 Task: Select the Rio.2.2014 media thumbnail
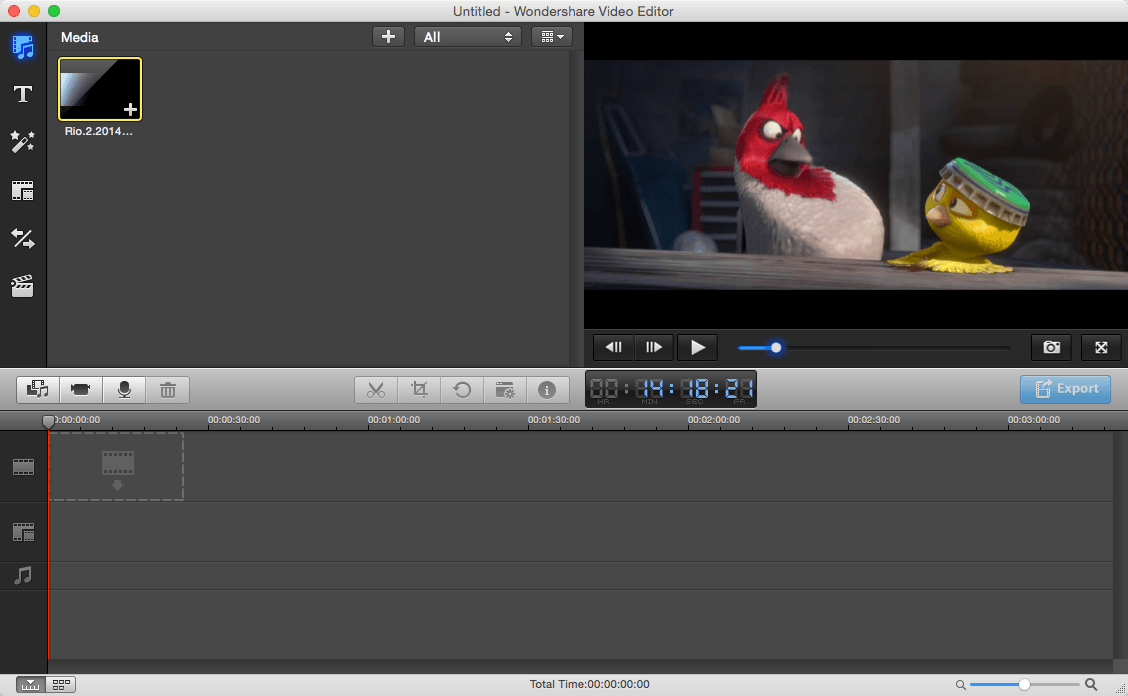100,89
